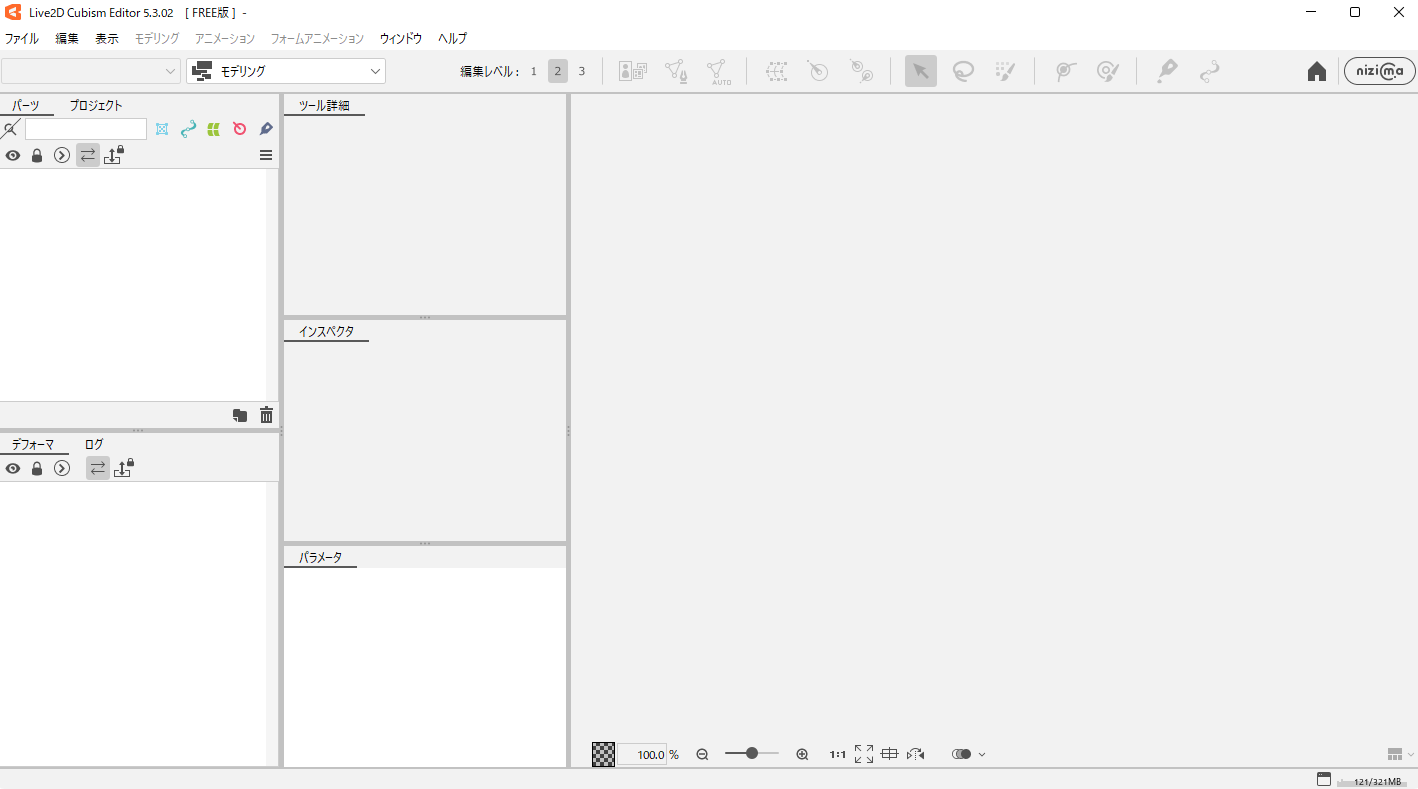Open the home screen via house icon
1418x789 pixels.
[1317, 71]
